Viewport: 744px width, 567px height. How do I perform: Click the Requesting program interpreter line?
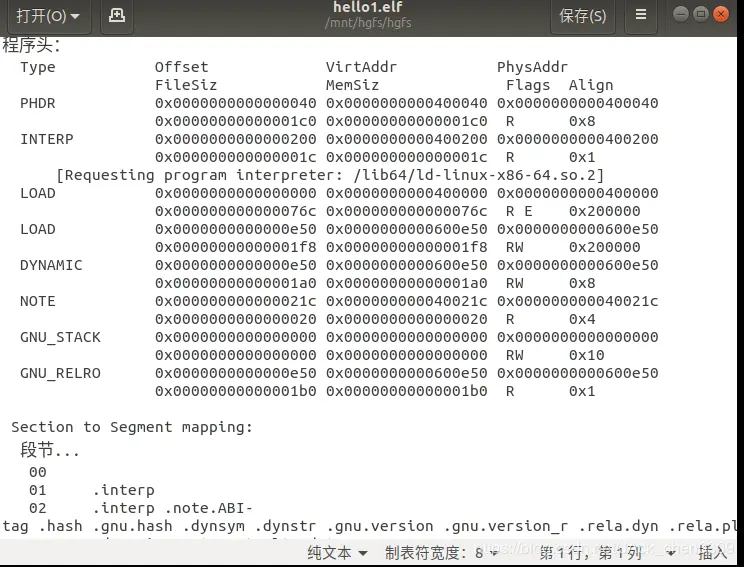point(330,176)
